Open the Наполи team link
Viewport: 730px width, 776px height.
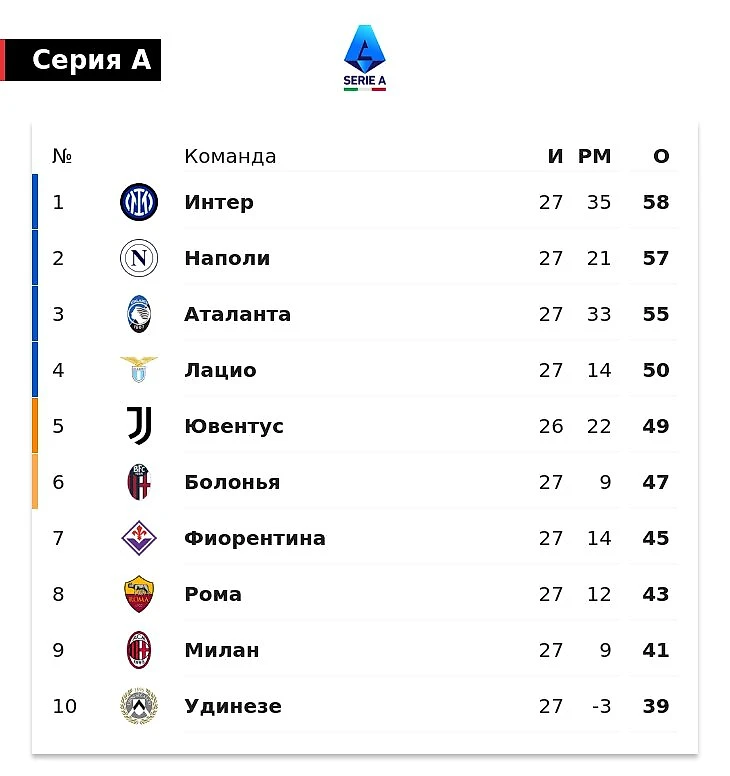[227, 258]
